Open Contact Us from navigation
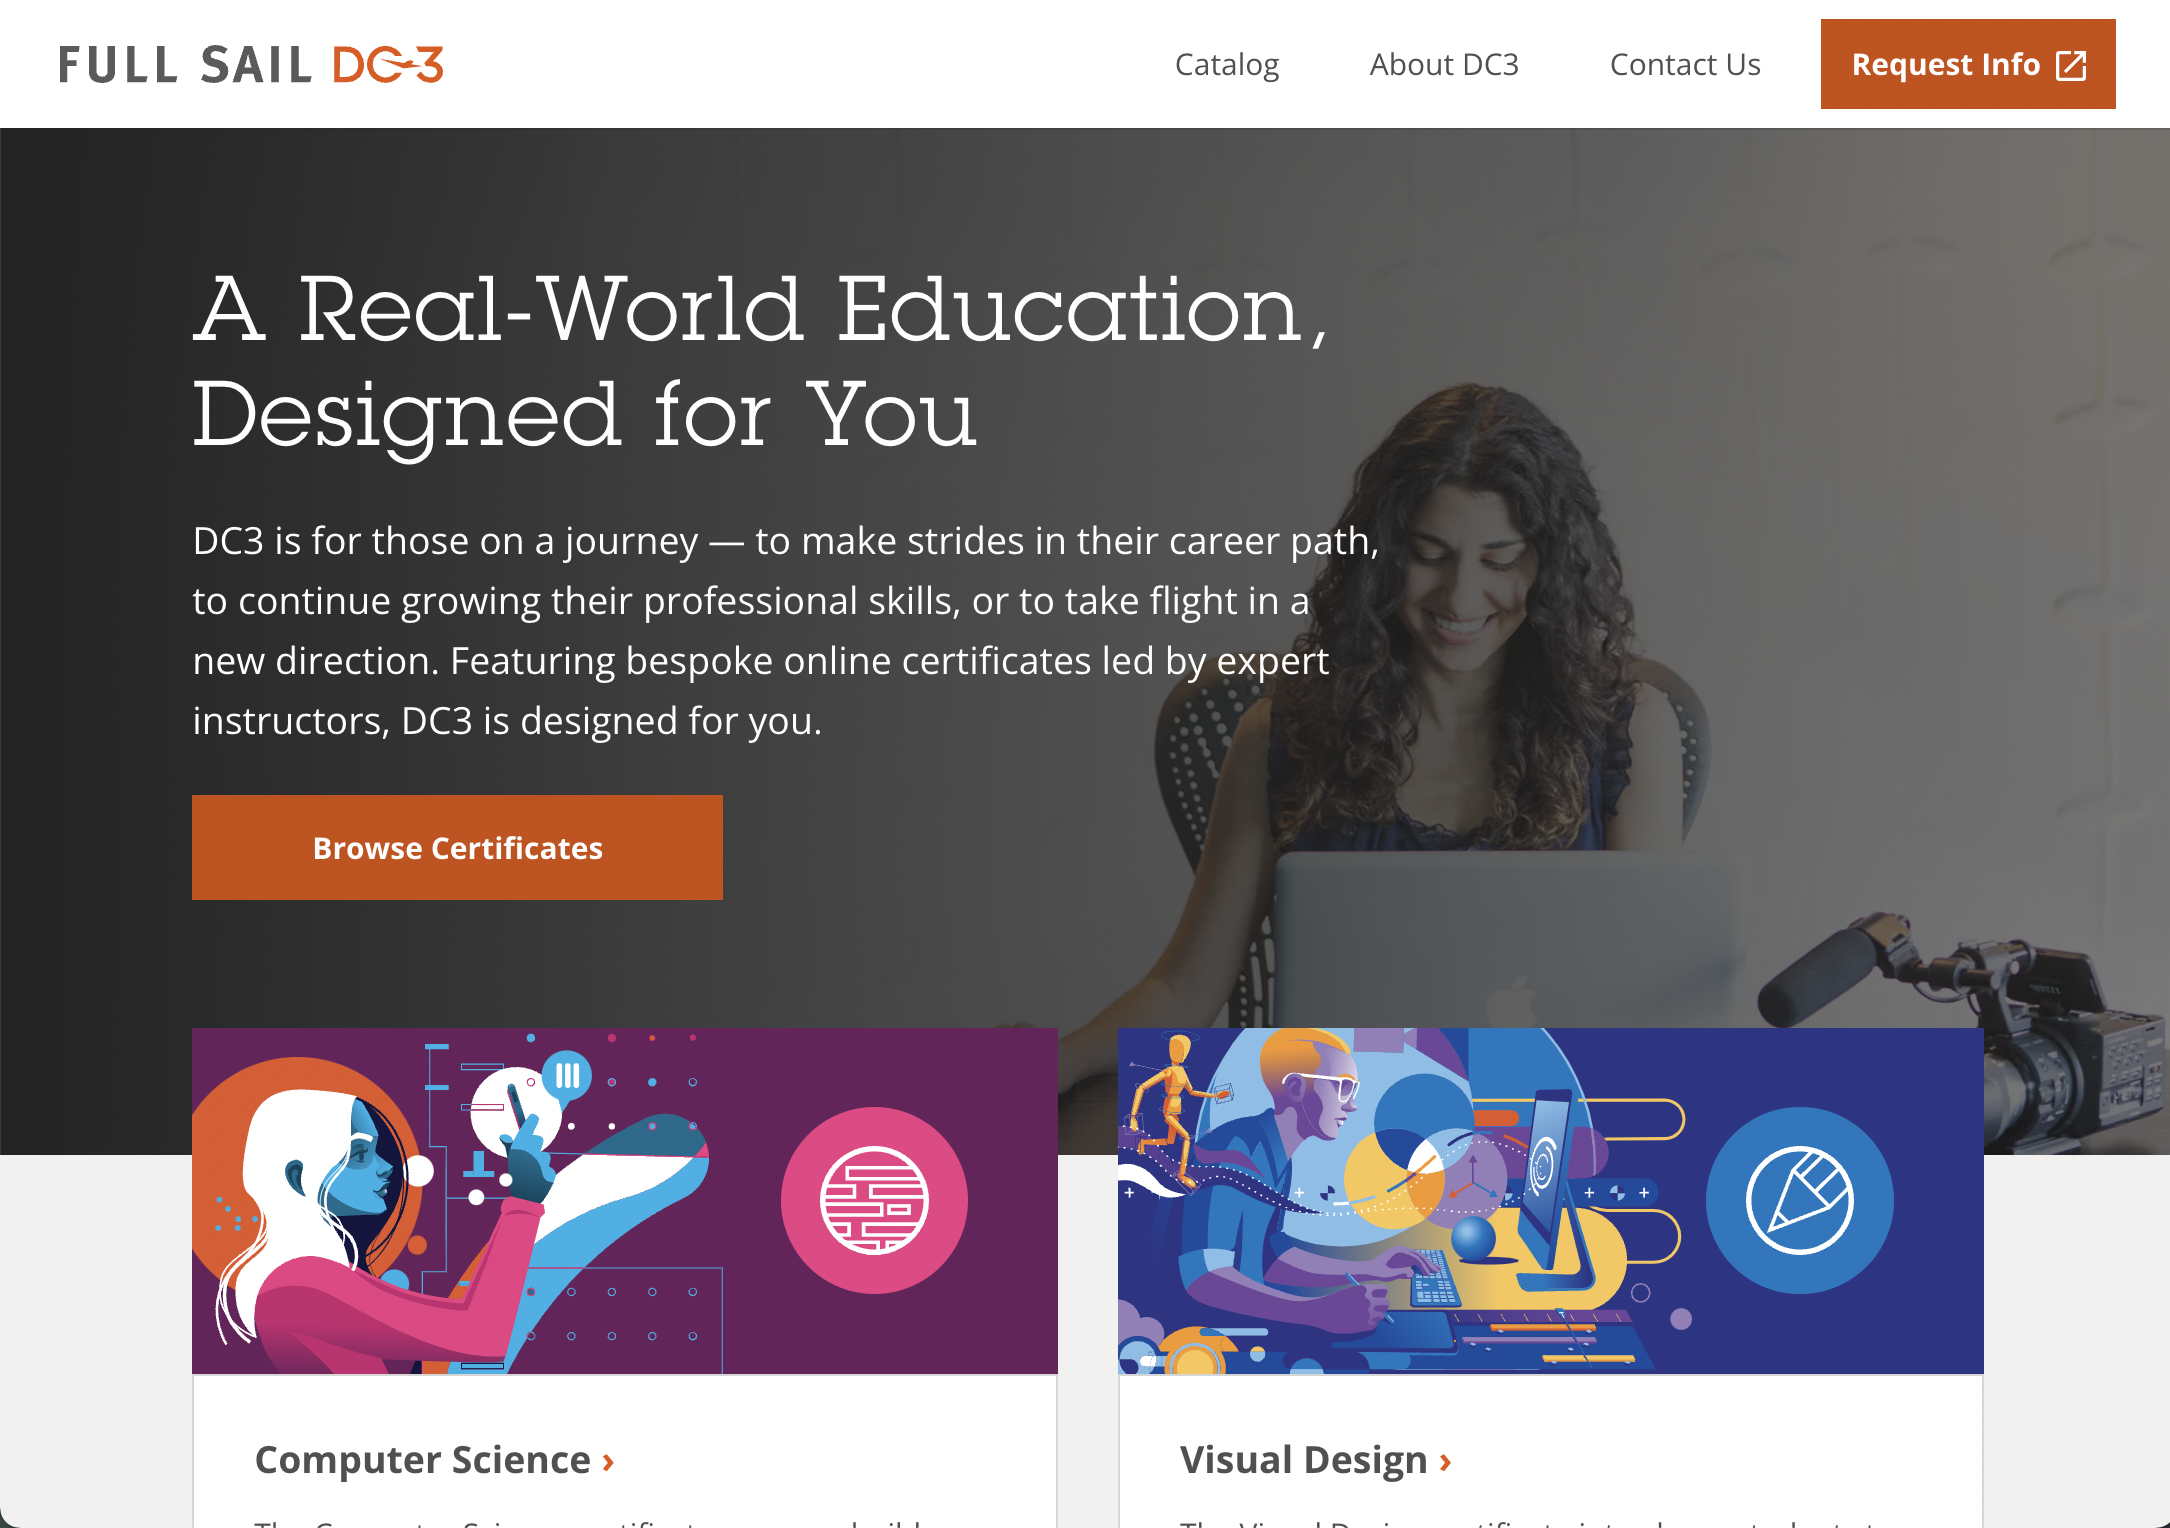Screen dimensions: 2170x1528 coord(1685,64)
